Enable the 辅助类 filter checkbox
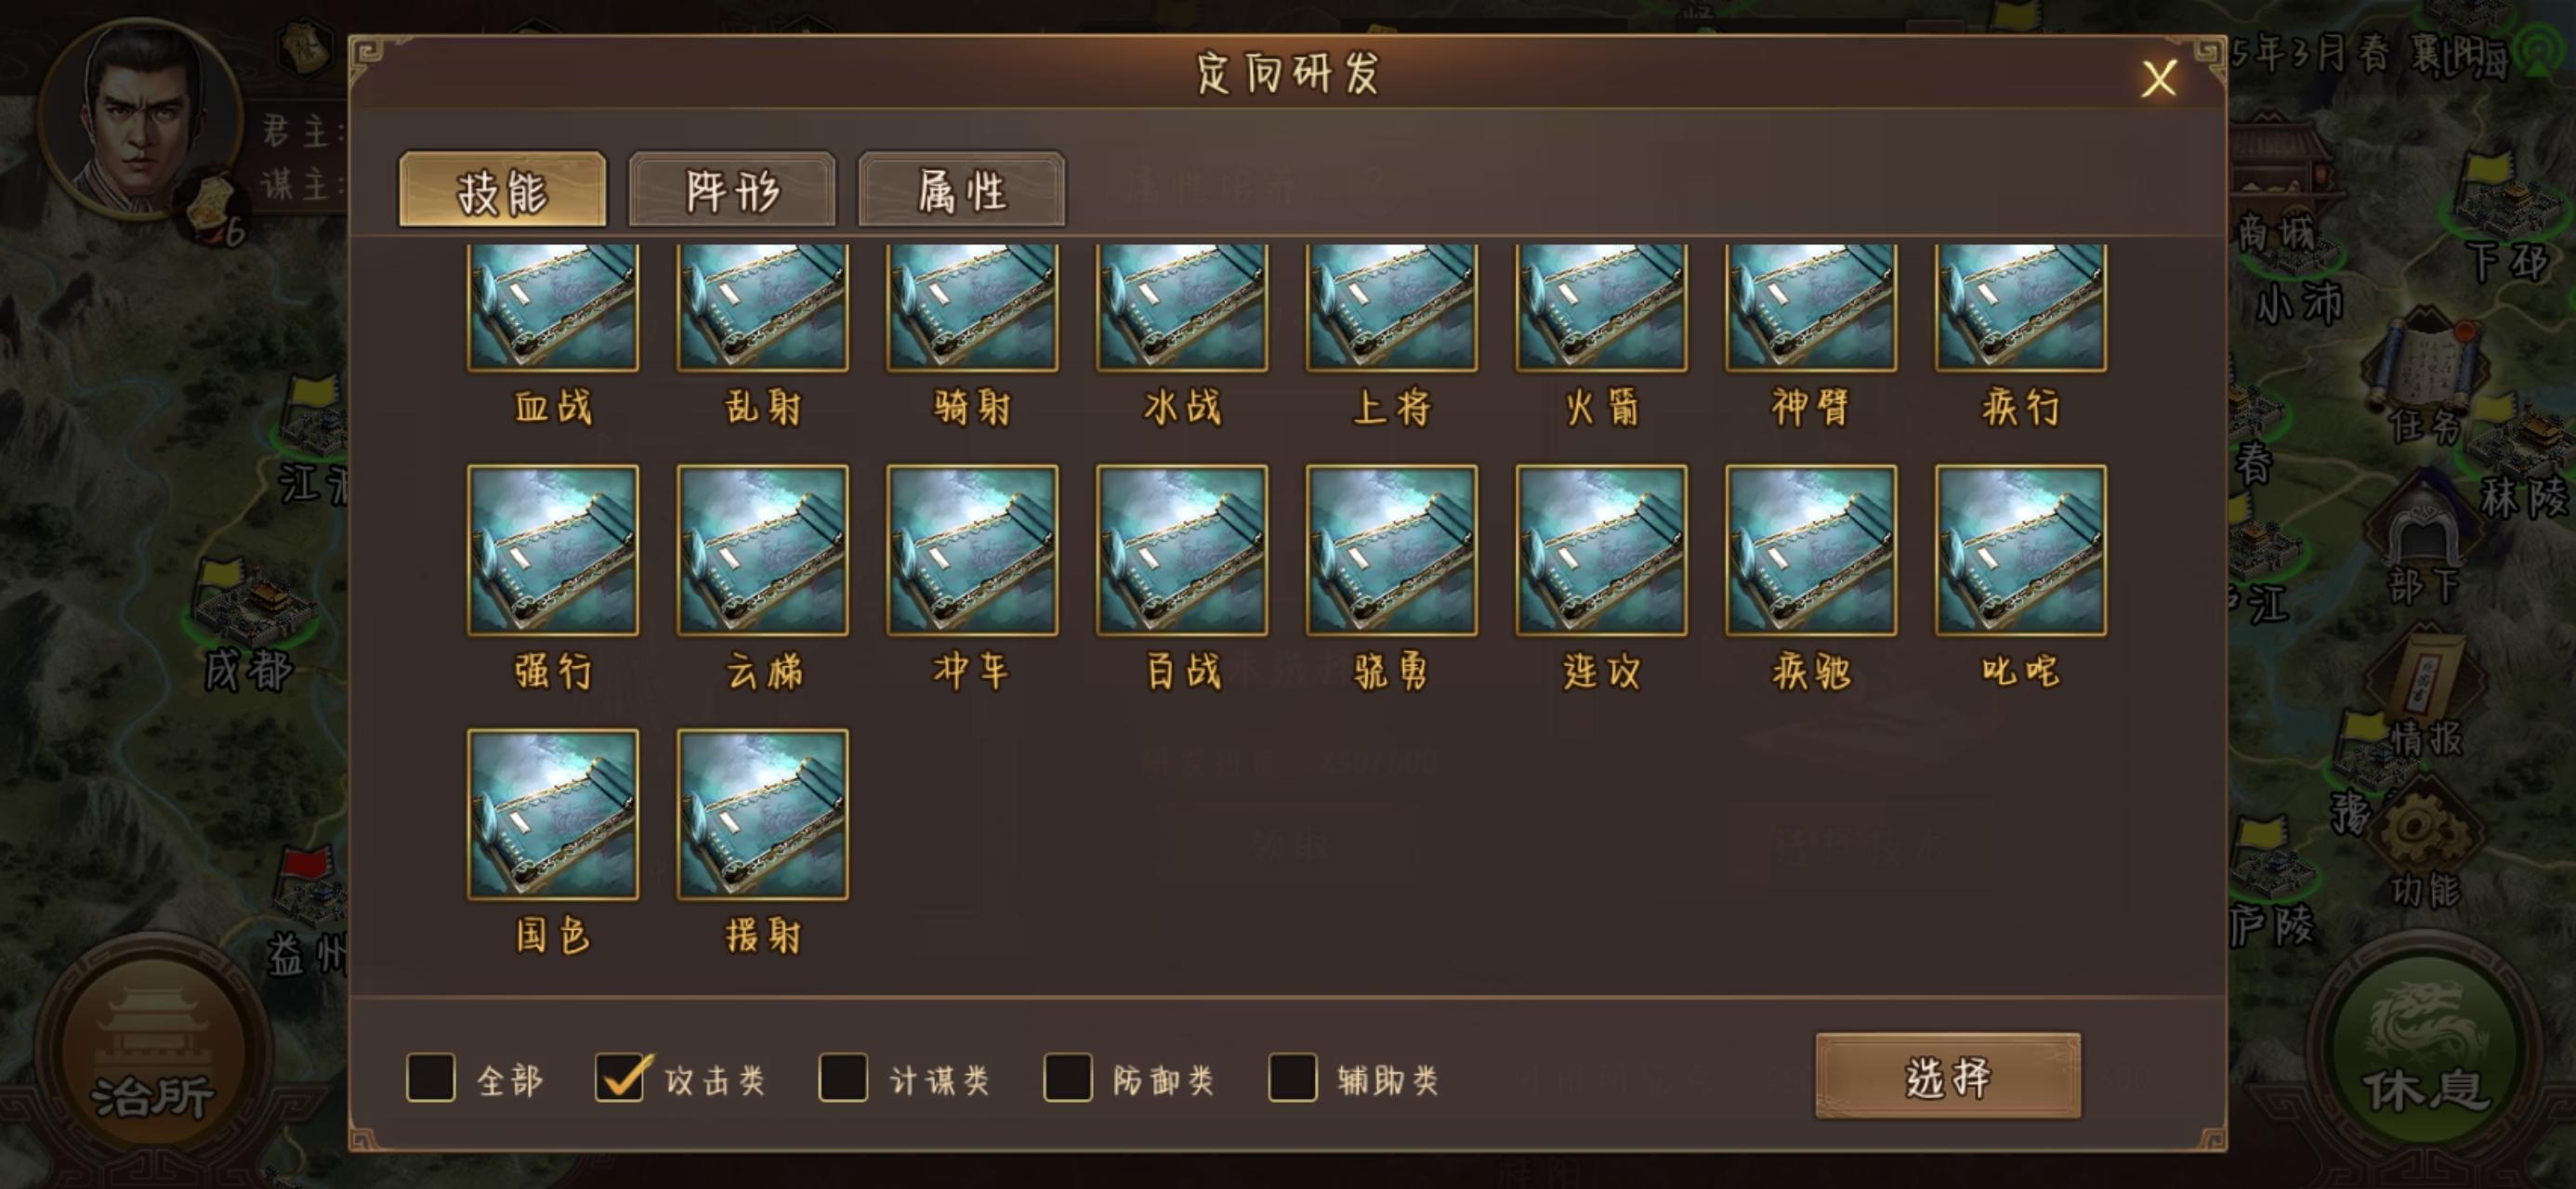 (x=1292, y=1077)
